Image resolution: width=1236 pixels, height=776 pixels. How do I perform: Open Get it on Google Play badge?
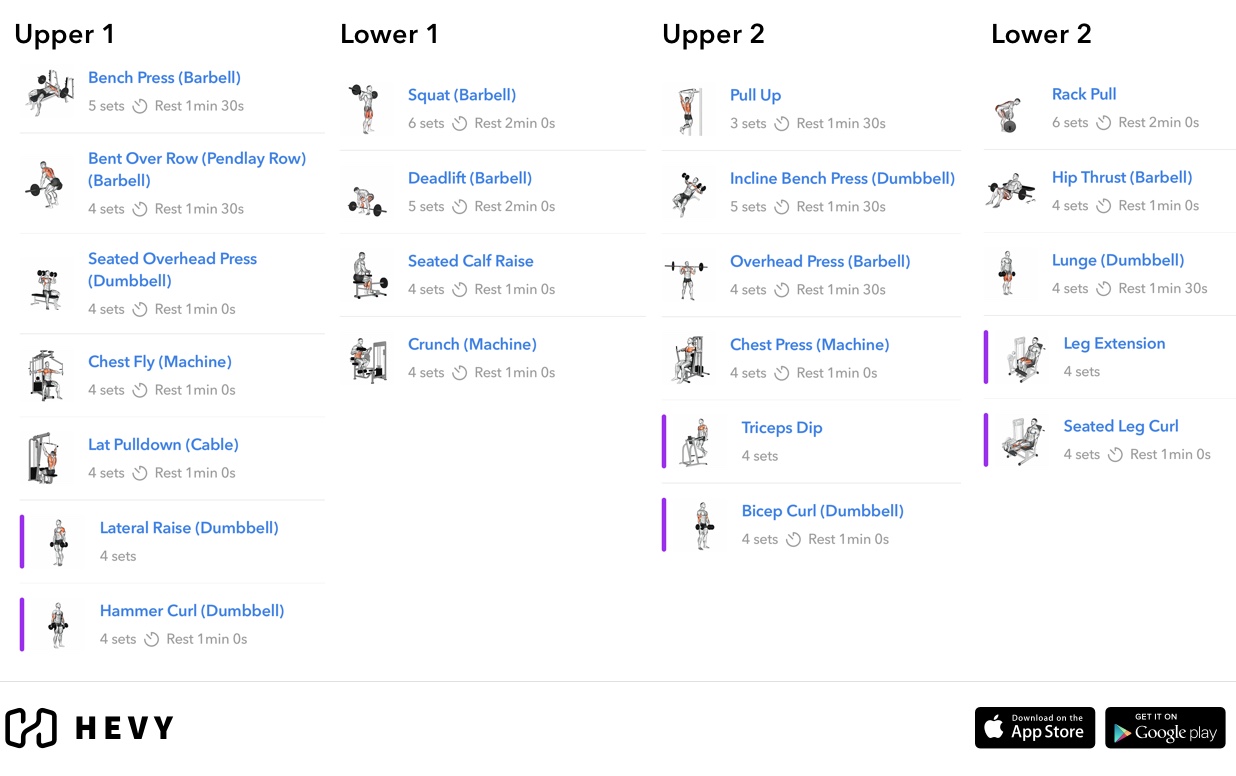1165,728
